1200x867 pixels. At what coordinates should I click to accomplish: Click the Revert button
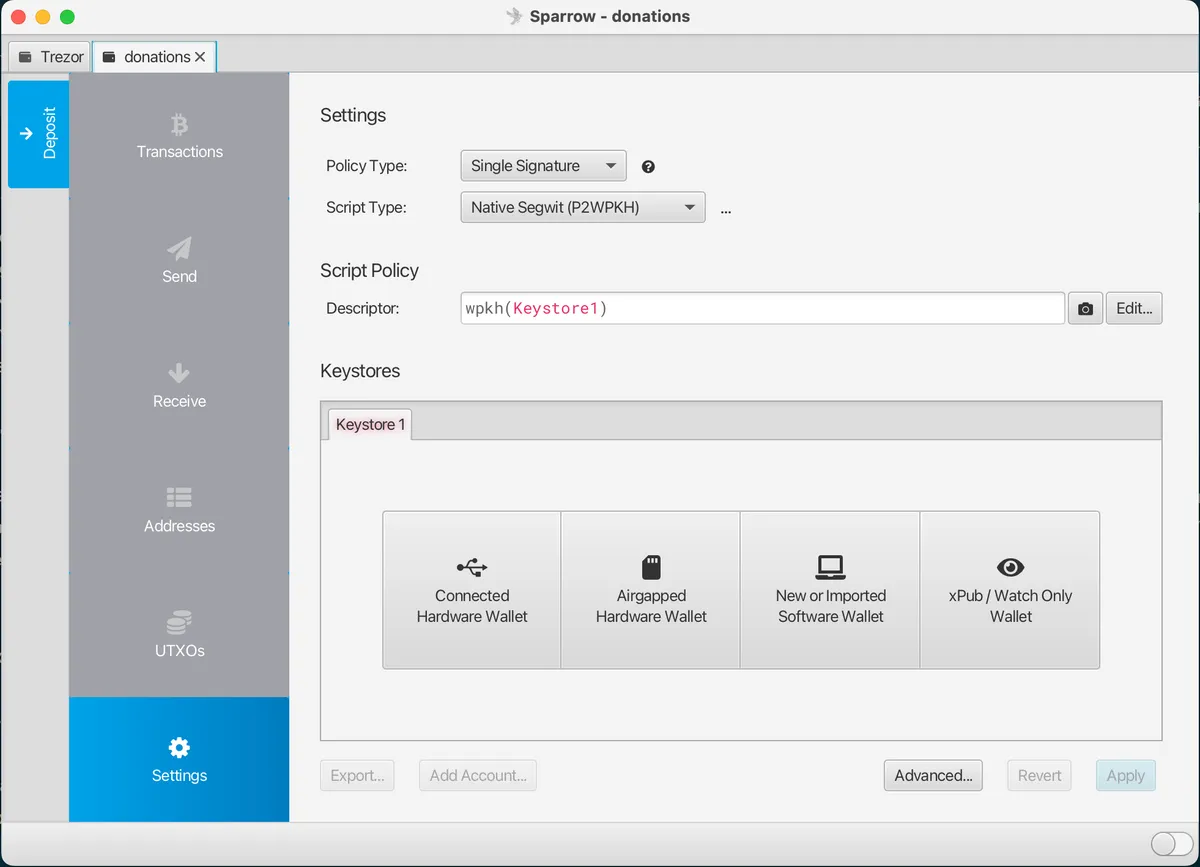pos(1039,775)
